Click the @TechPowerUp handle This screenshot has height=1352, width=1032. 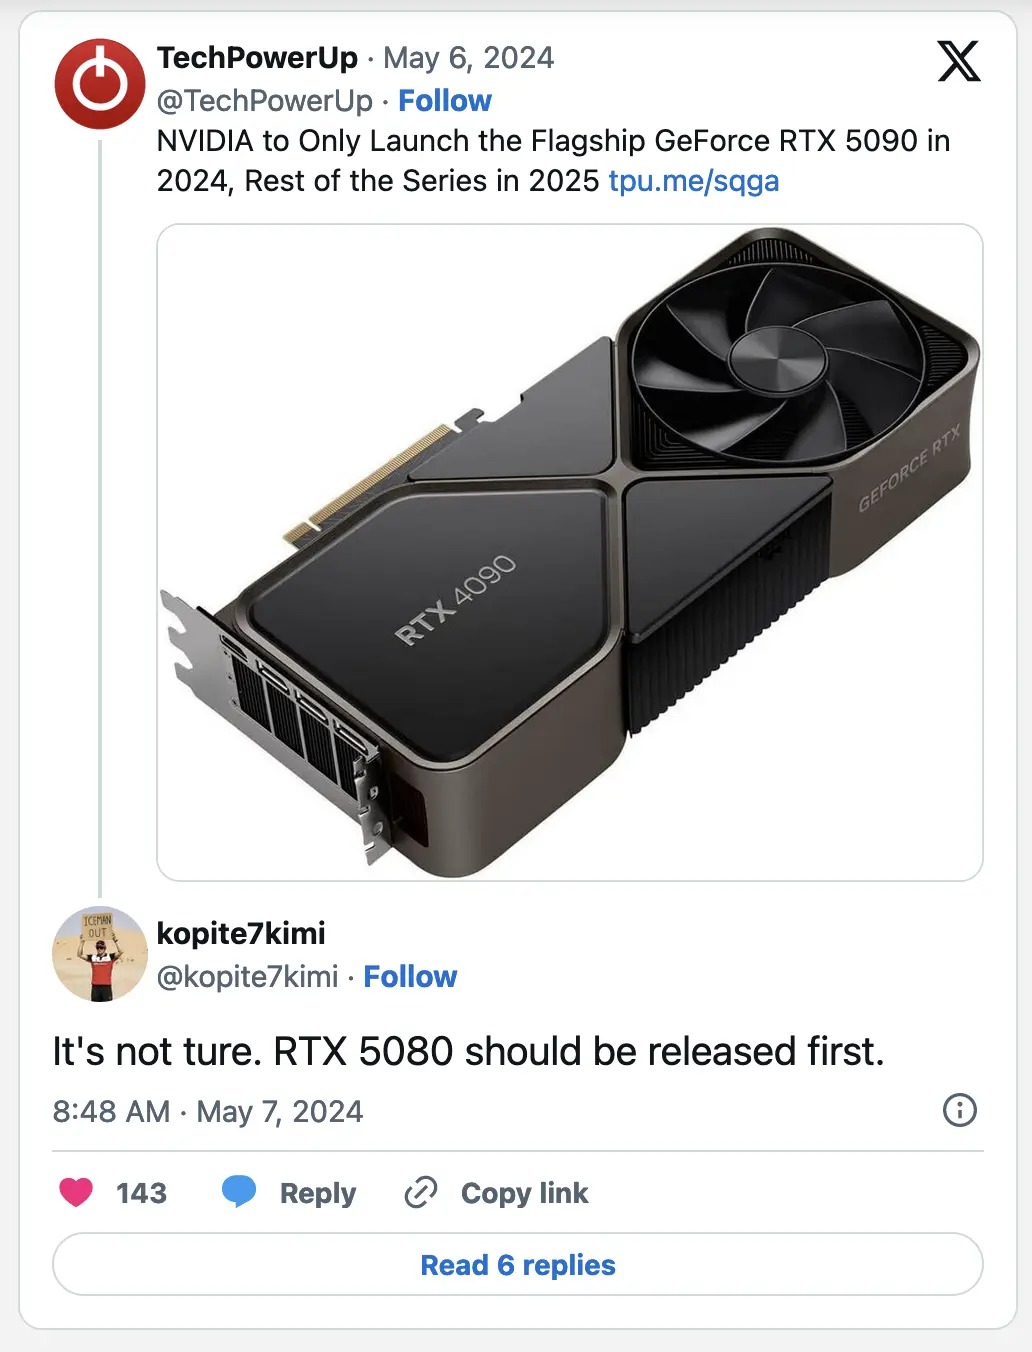pos(265,101)
